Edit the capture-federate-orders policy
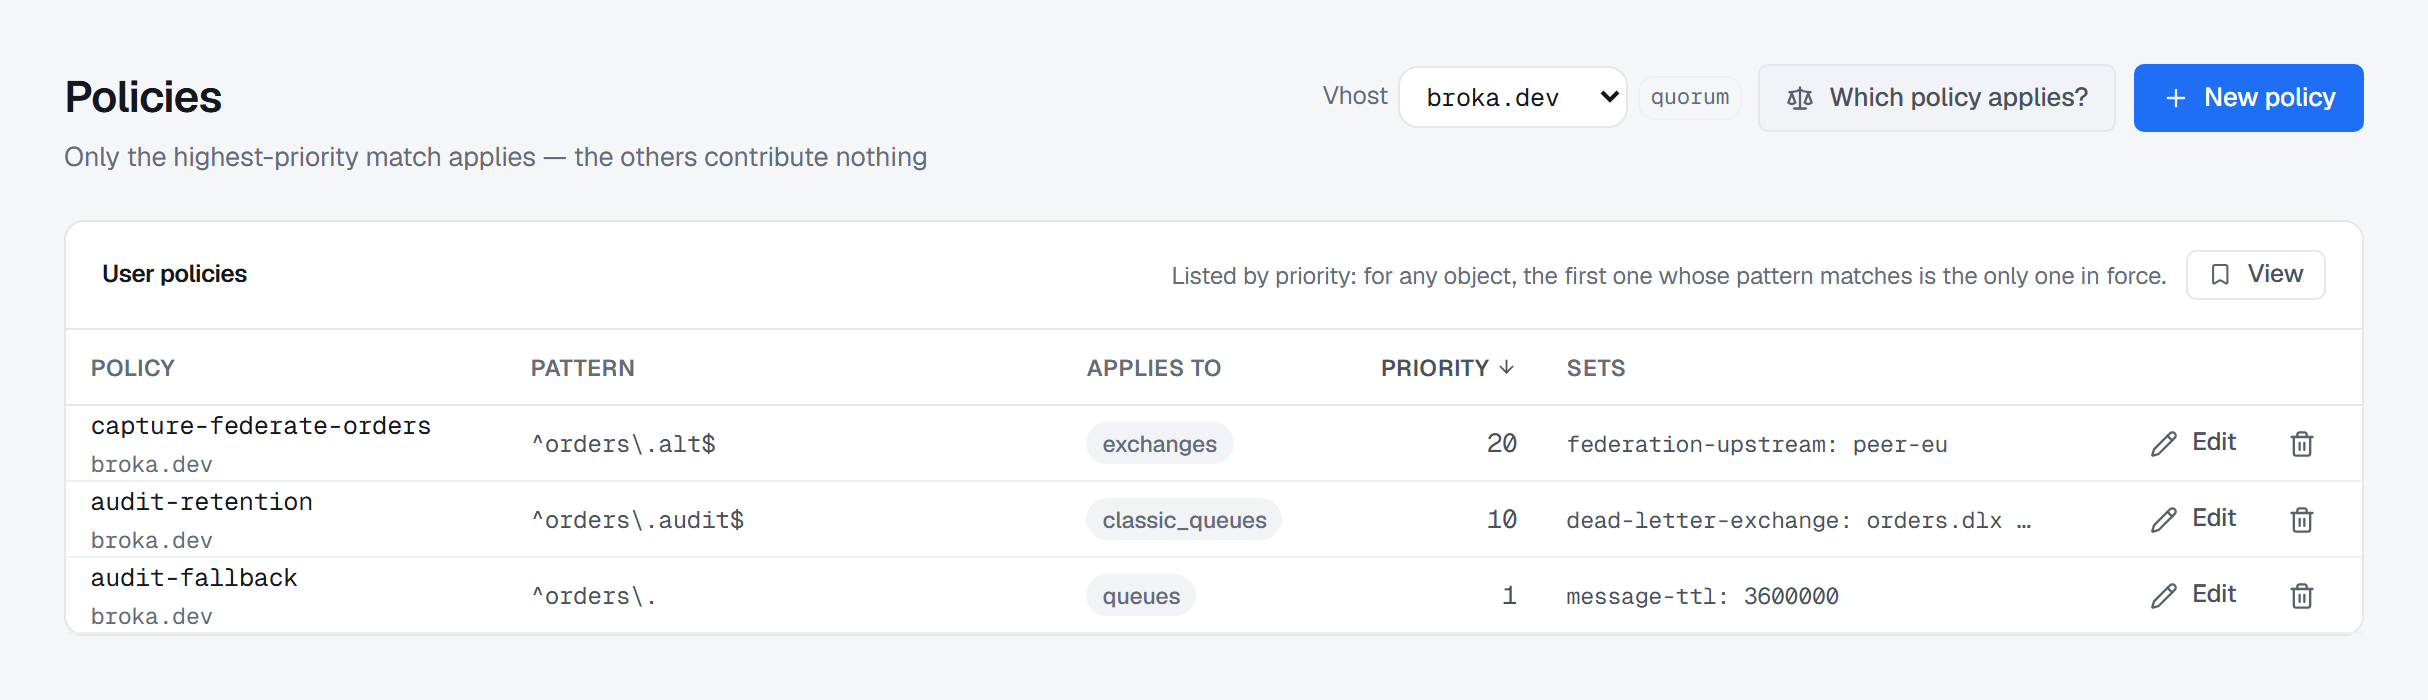This screenshot has height=700, width=2428. pyautogui.click(x=2194, y=443)
